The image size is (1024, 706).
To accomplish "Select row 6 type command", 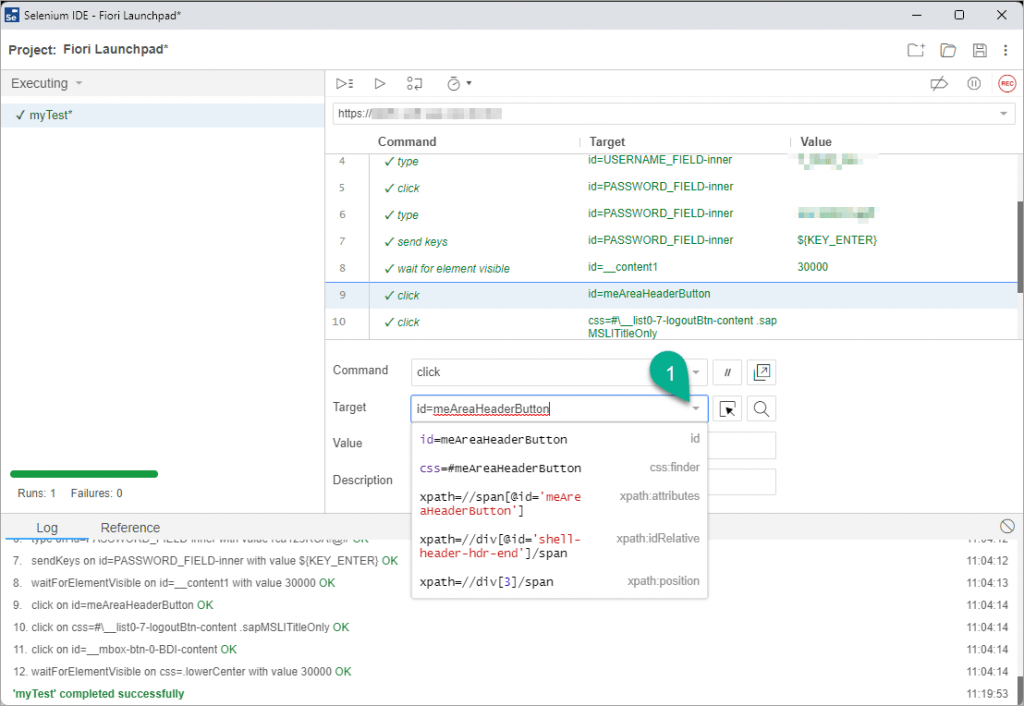I will (x=671, y=215).
